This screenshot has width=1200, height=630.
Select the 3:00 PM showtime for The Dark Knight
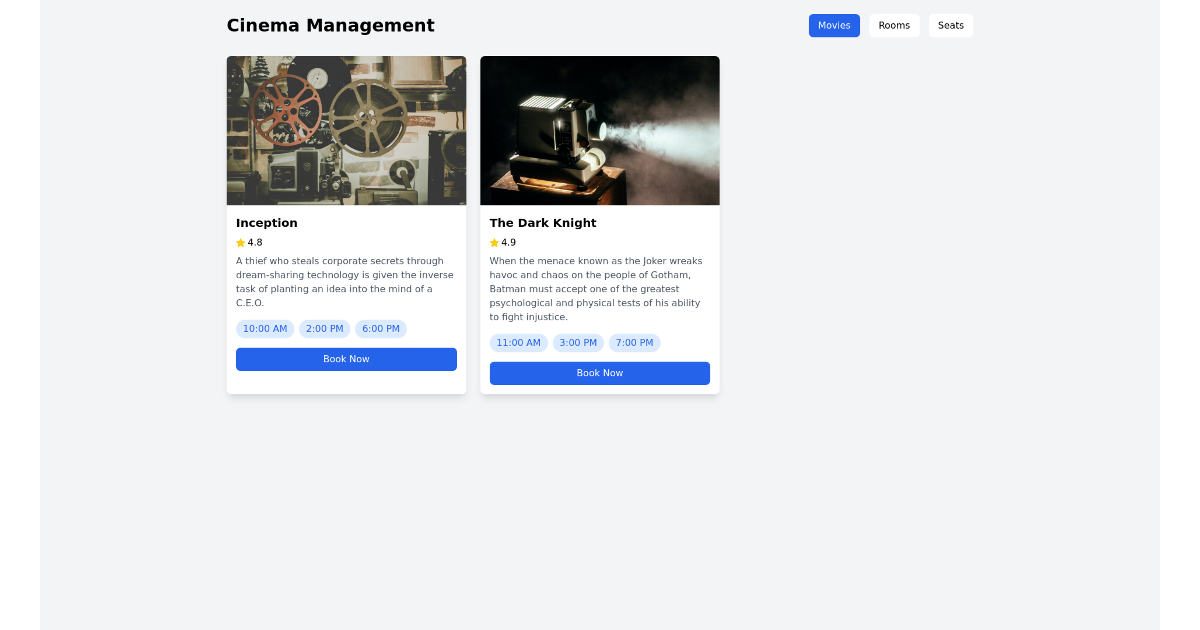(x=578, y=342)
